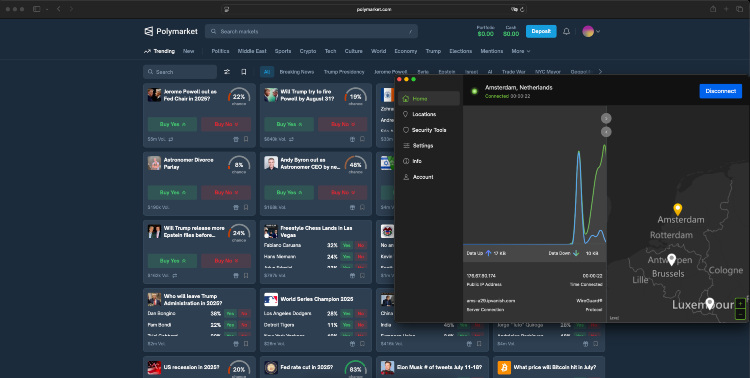
Task: Expand the More categories dropdown
Action: pyautogui.click(x=521, y=51)
